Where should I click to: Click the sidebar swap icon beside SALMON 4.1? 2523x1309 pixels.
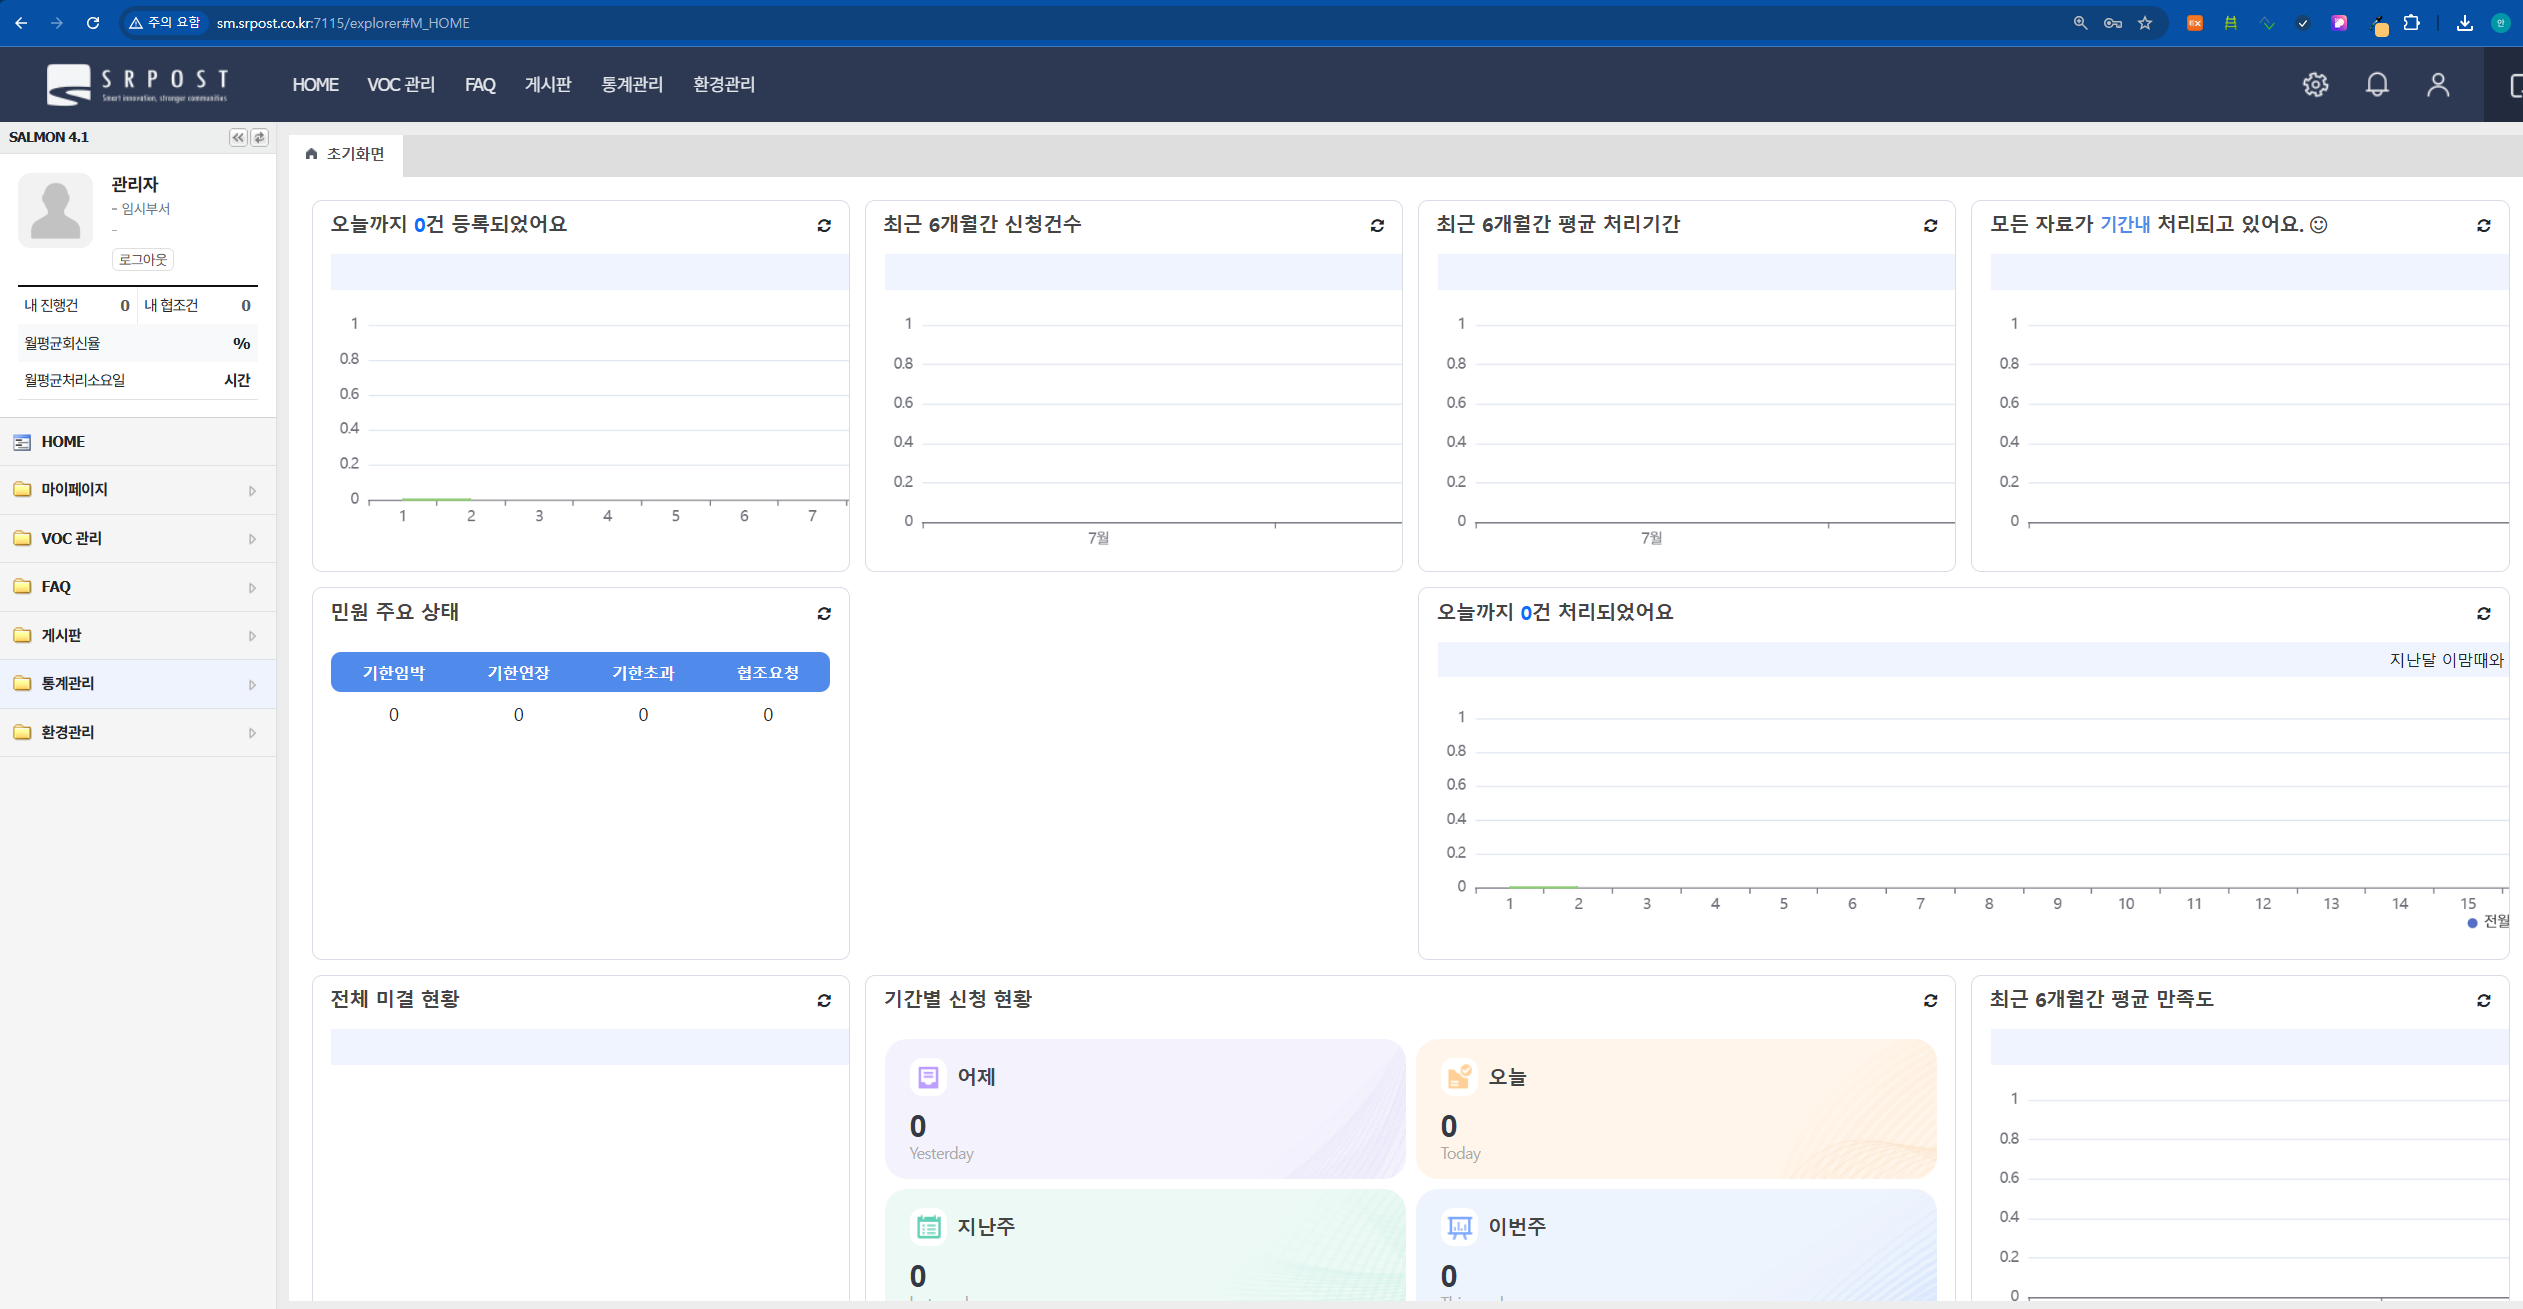coord(259,137)
